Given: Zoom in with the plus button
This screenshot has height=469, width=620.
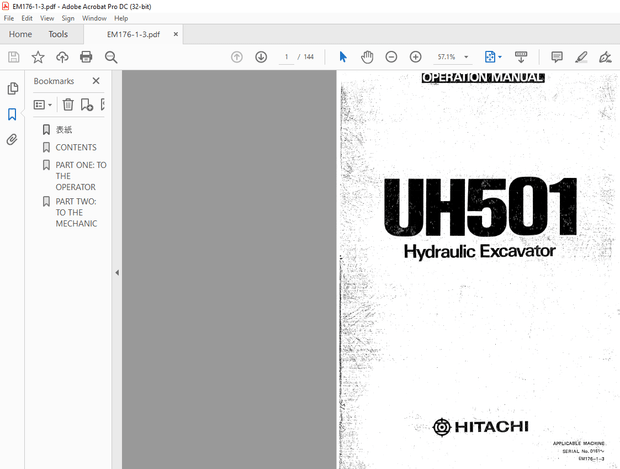Looking at the screenshot, I should [415, 57].
